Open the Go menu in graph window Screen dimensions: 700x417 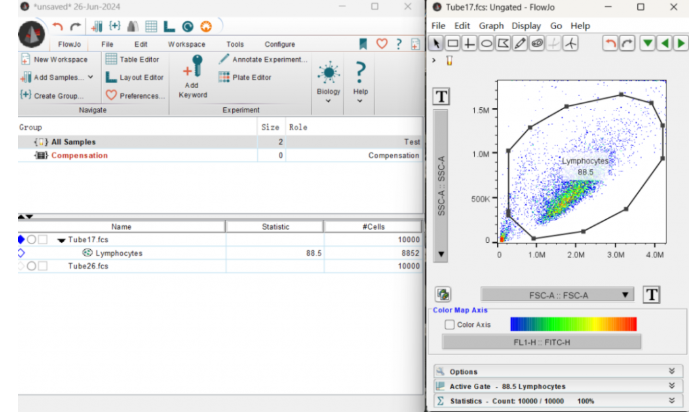click(x=556, y=26)
